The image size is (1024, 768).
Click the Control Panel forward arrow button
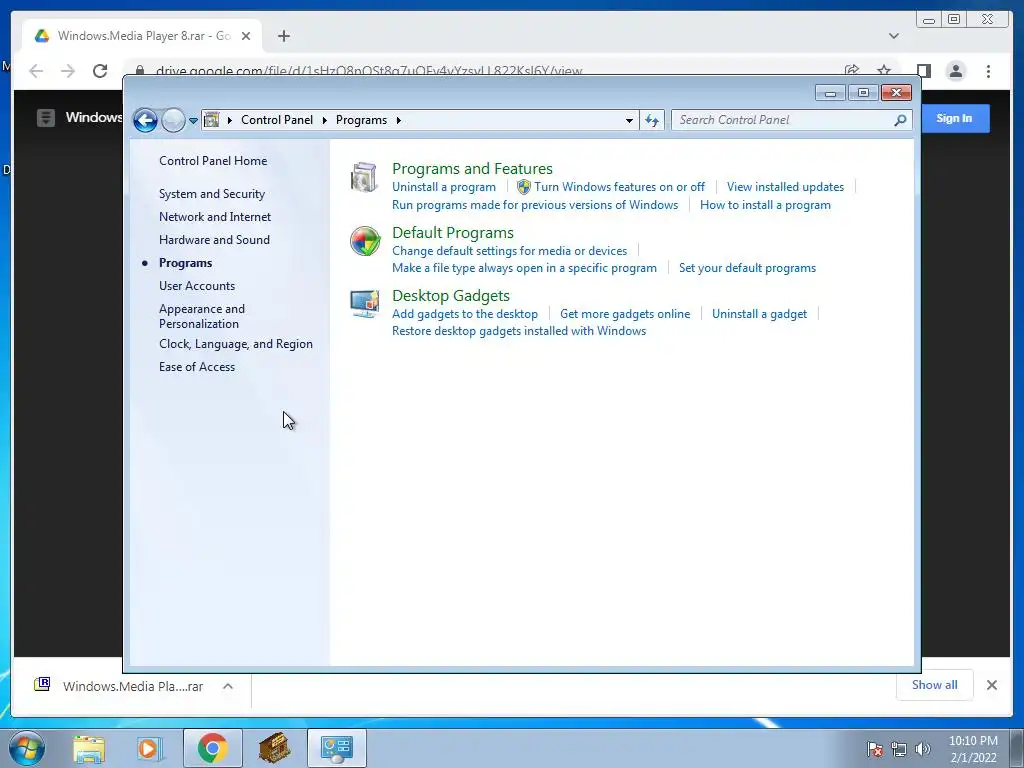point(173,120)
